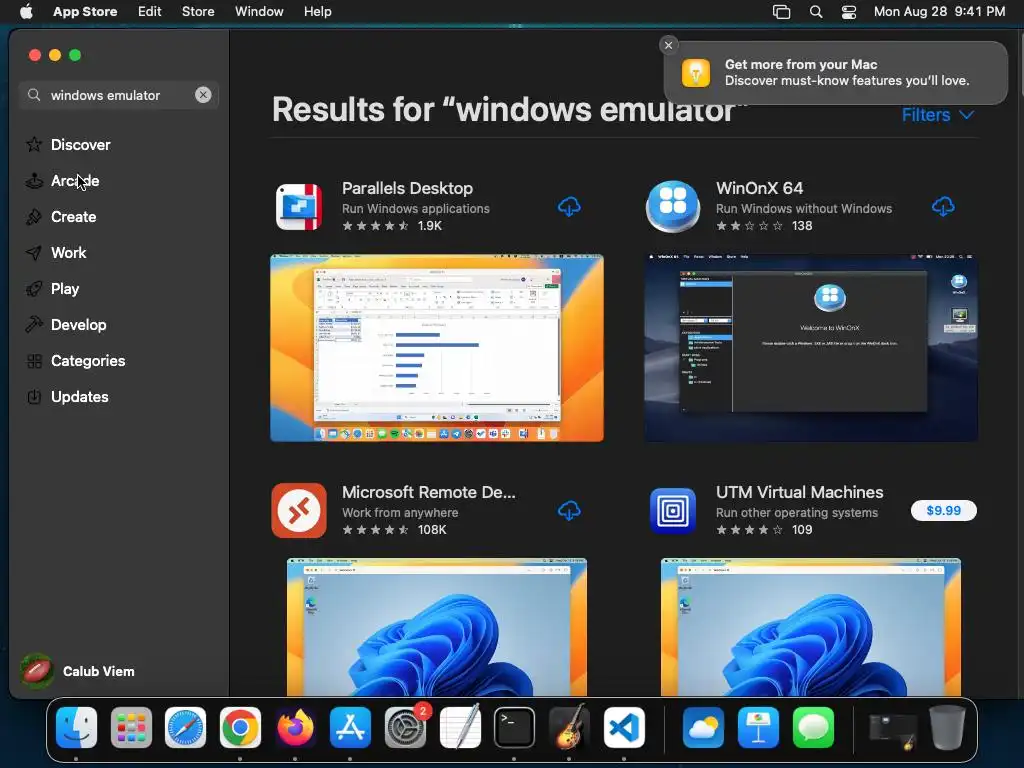Open Messages from the Dock
Viewport: 1024px width, 768px height.
[x=813, y=728]
